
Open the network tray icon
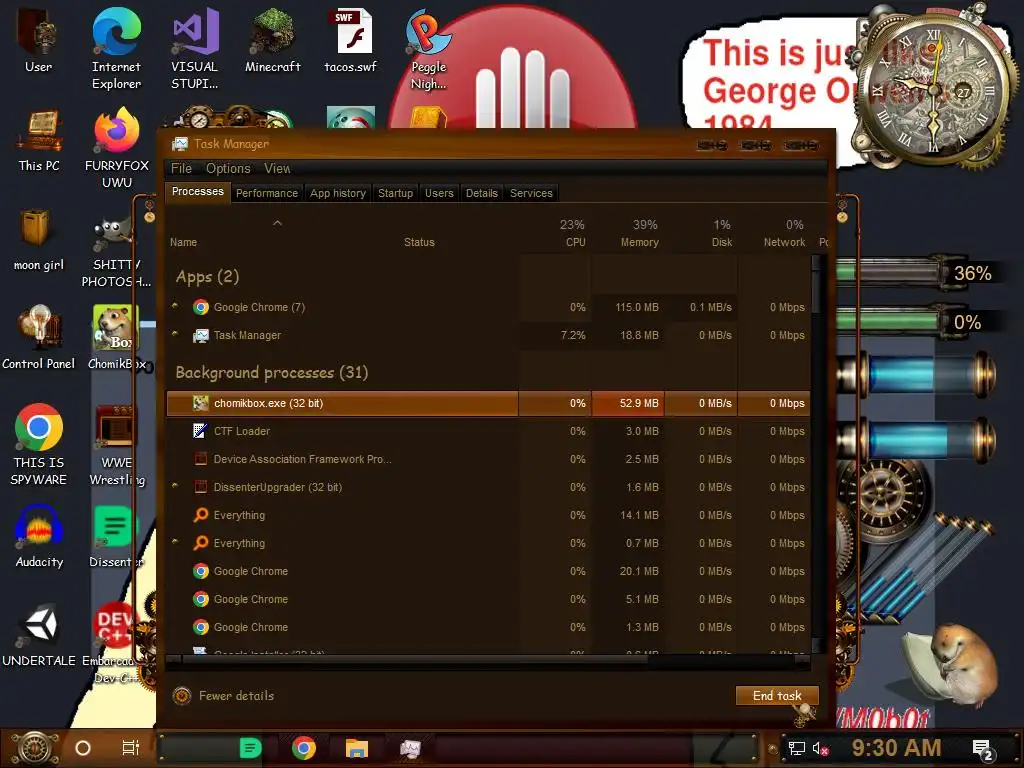coord(796,748)
